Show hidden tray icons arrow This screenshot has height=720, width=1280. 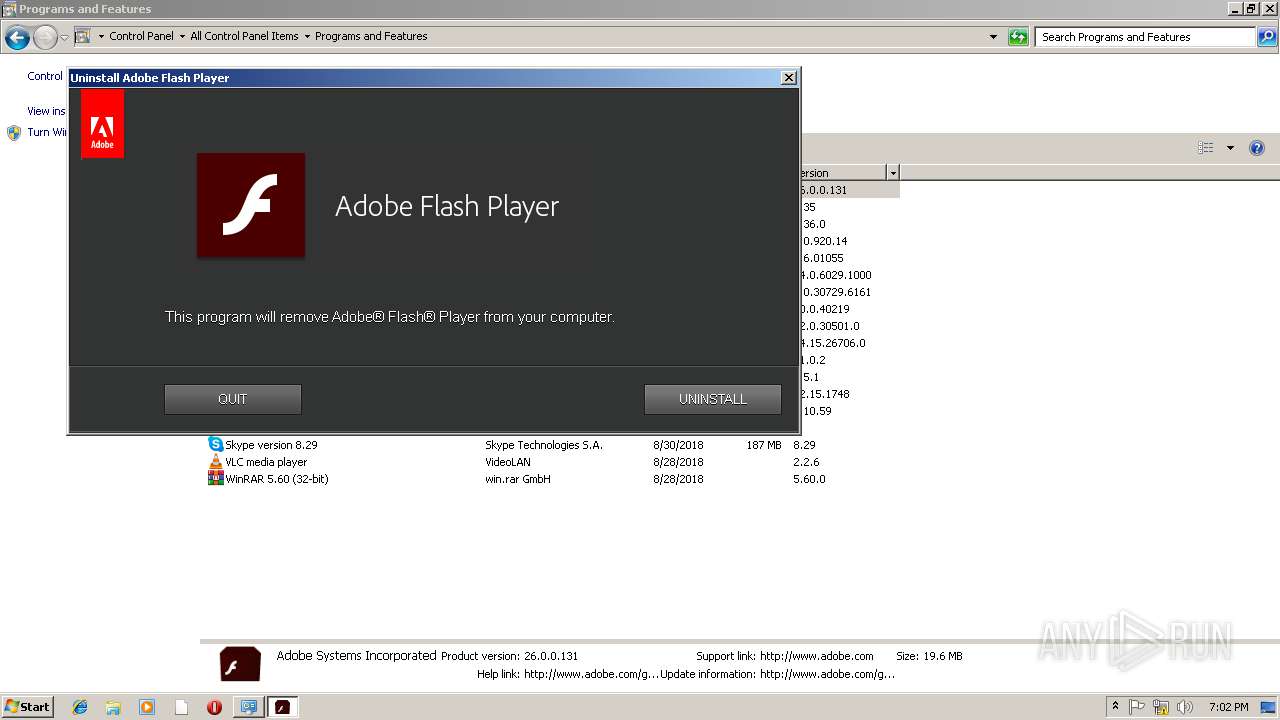pos(1115,707)
